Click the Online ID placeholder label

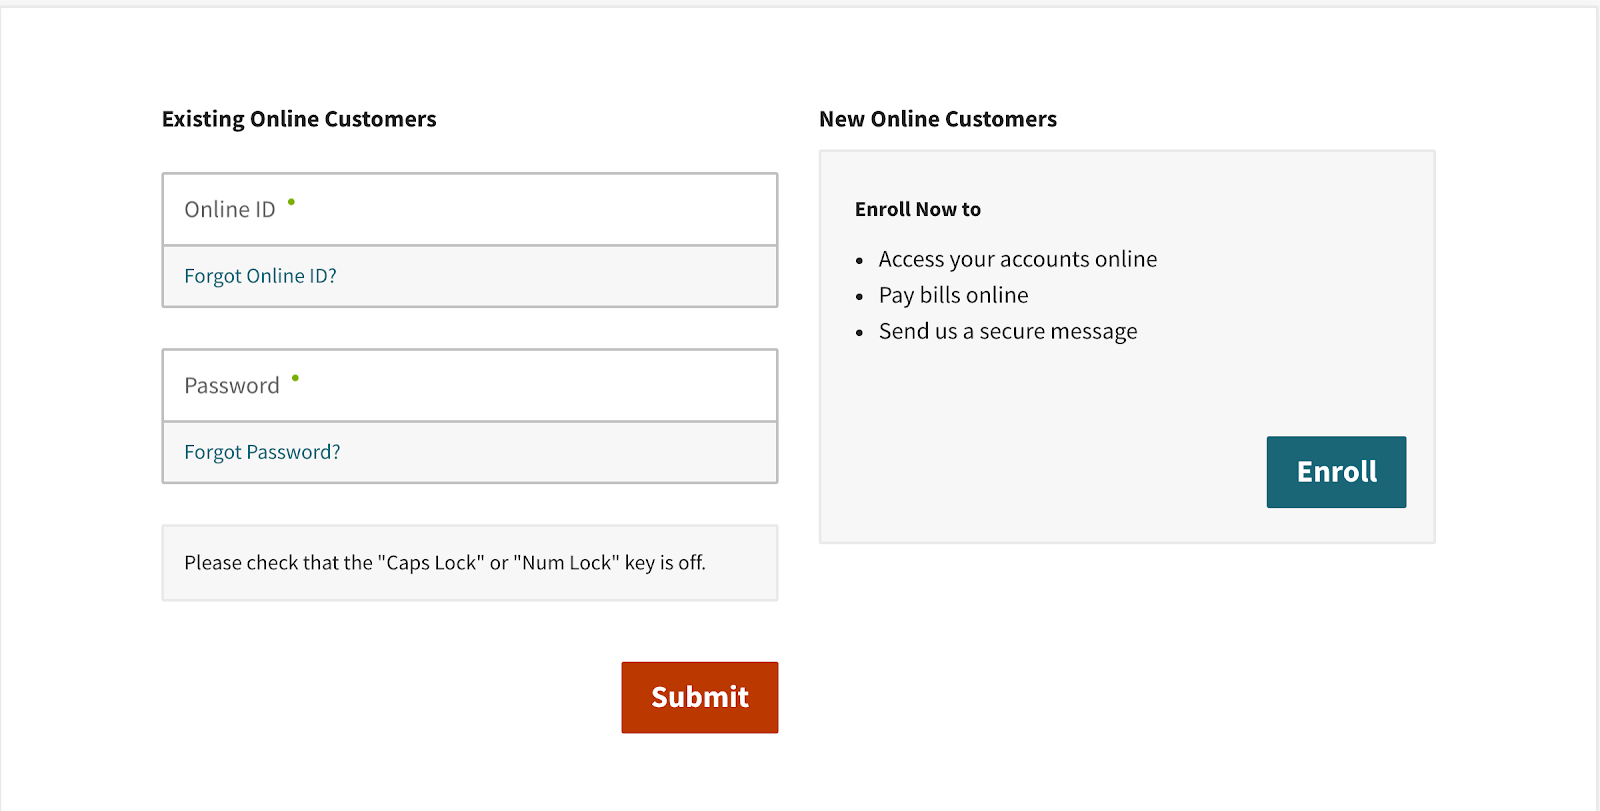coord(229,210)
